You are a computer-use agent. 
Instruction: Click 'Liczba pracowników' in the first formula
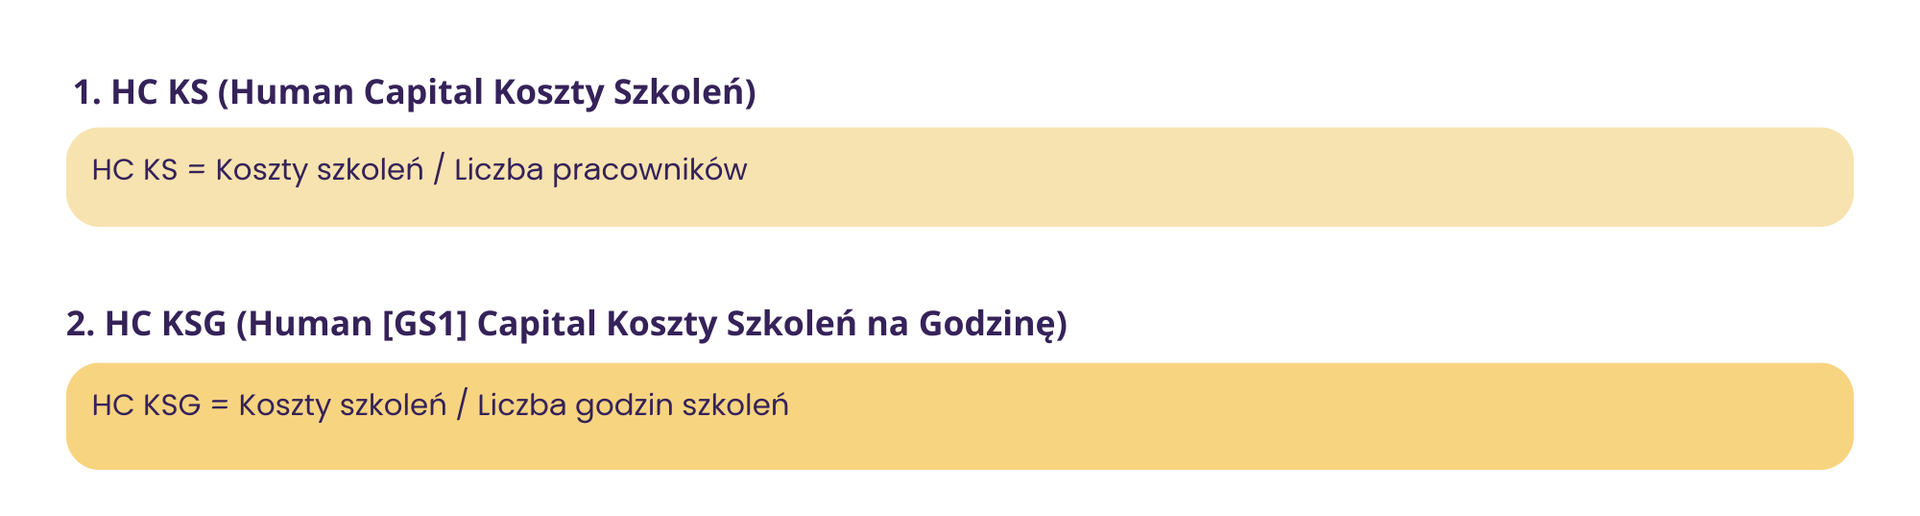600,170
